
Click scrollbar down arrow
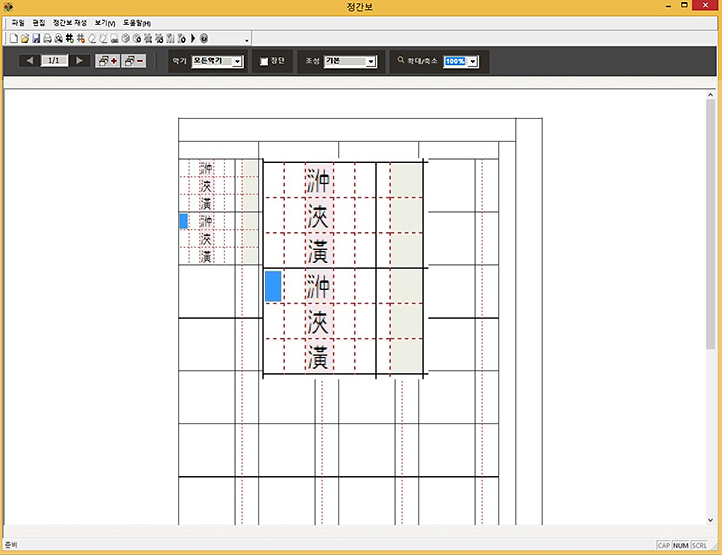(x=710, y=520)
